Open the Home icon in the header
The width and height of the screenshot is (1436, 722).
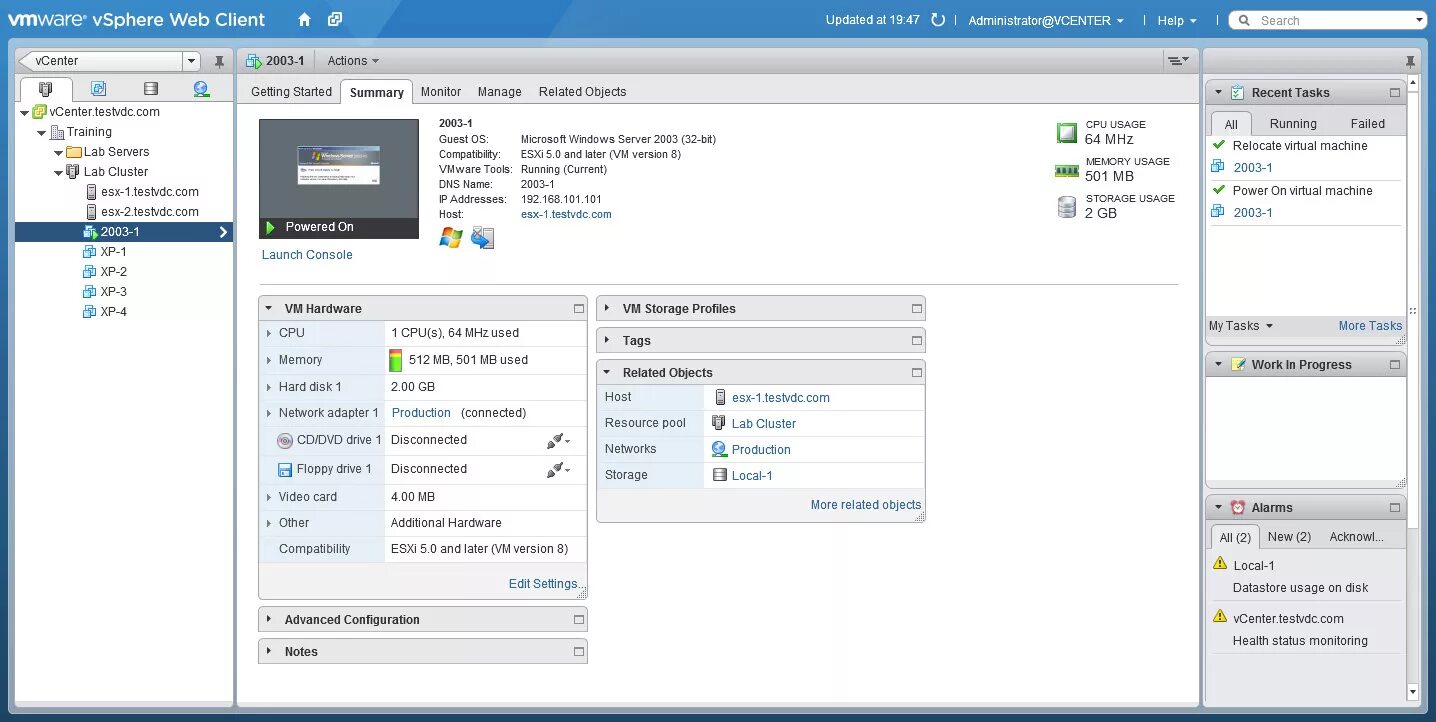coord(305,20)
